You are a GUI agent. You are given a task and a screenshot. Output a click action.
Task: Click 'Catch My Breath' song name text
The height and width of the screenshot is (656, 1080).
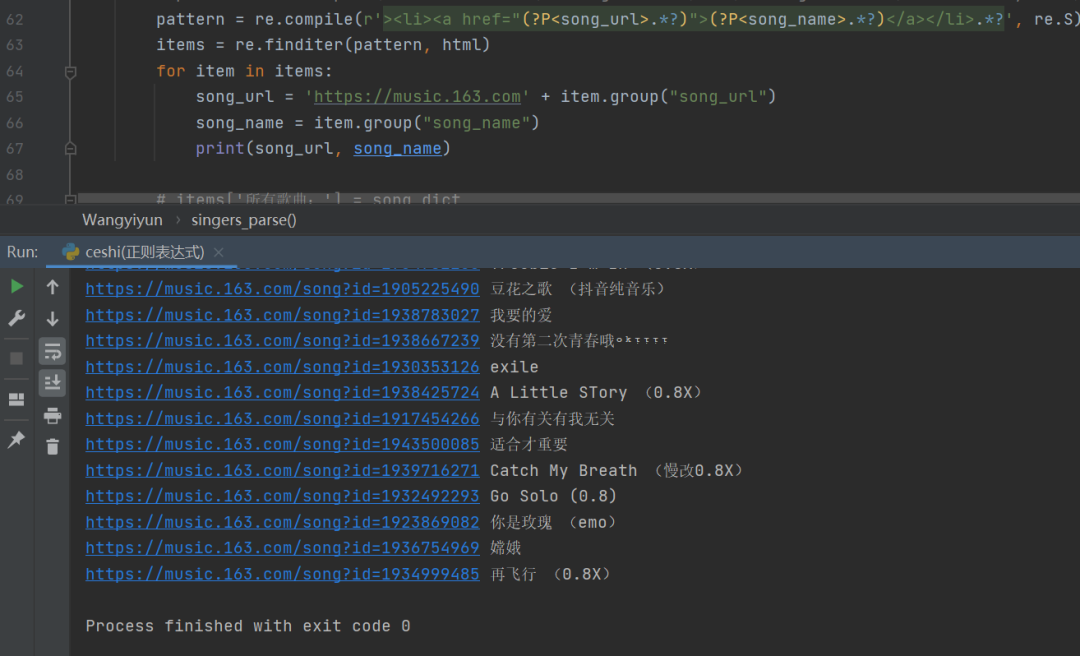563,471
